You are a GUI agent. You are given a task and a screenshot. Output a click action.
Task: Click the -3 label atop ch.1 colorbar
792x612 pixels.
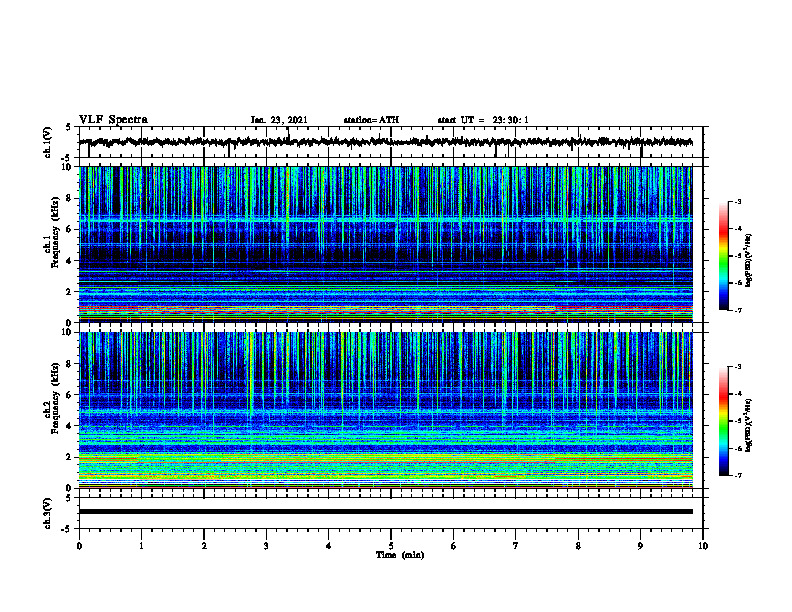tap(738, 201)
